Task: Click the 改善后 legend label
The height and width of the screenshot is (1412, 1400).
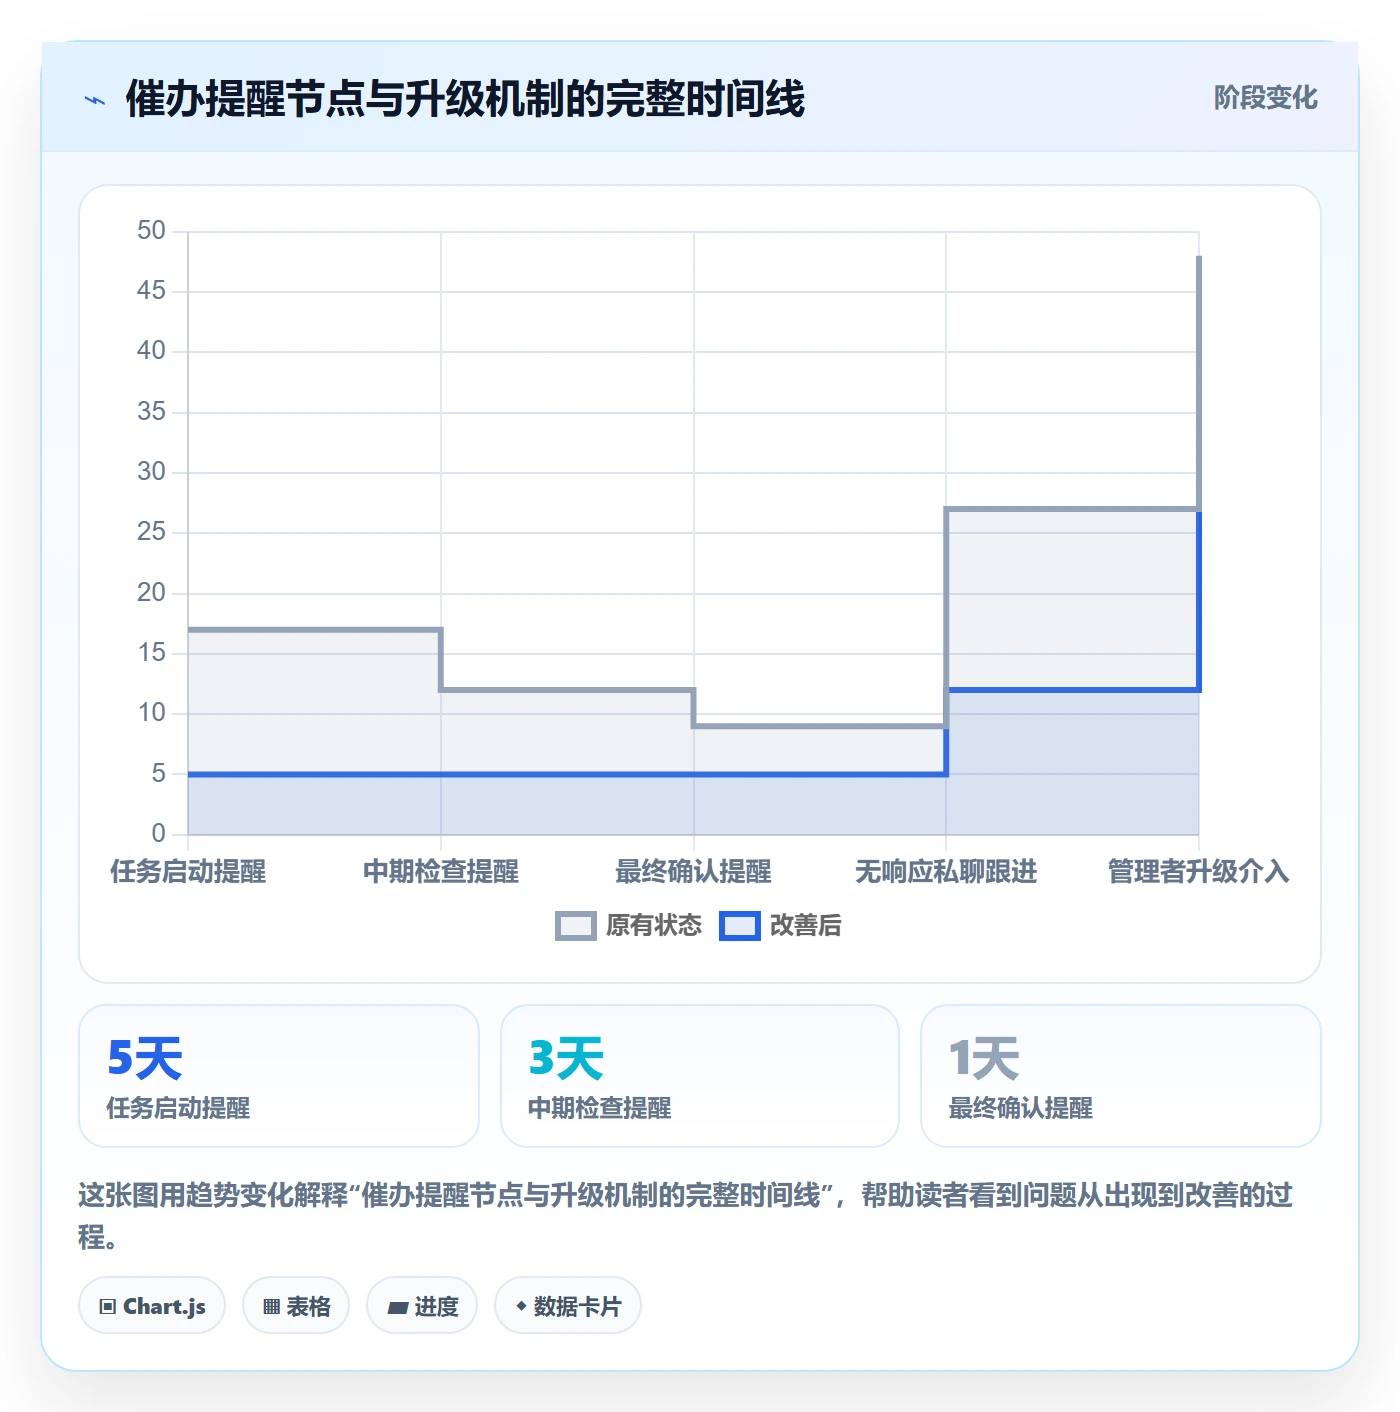Action: pos(806,926)
